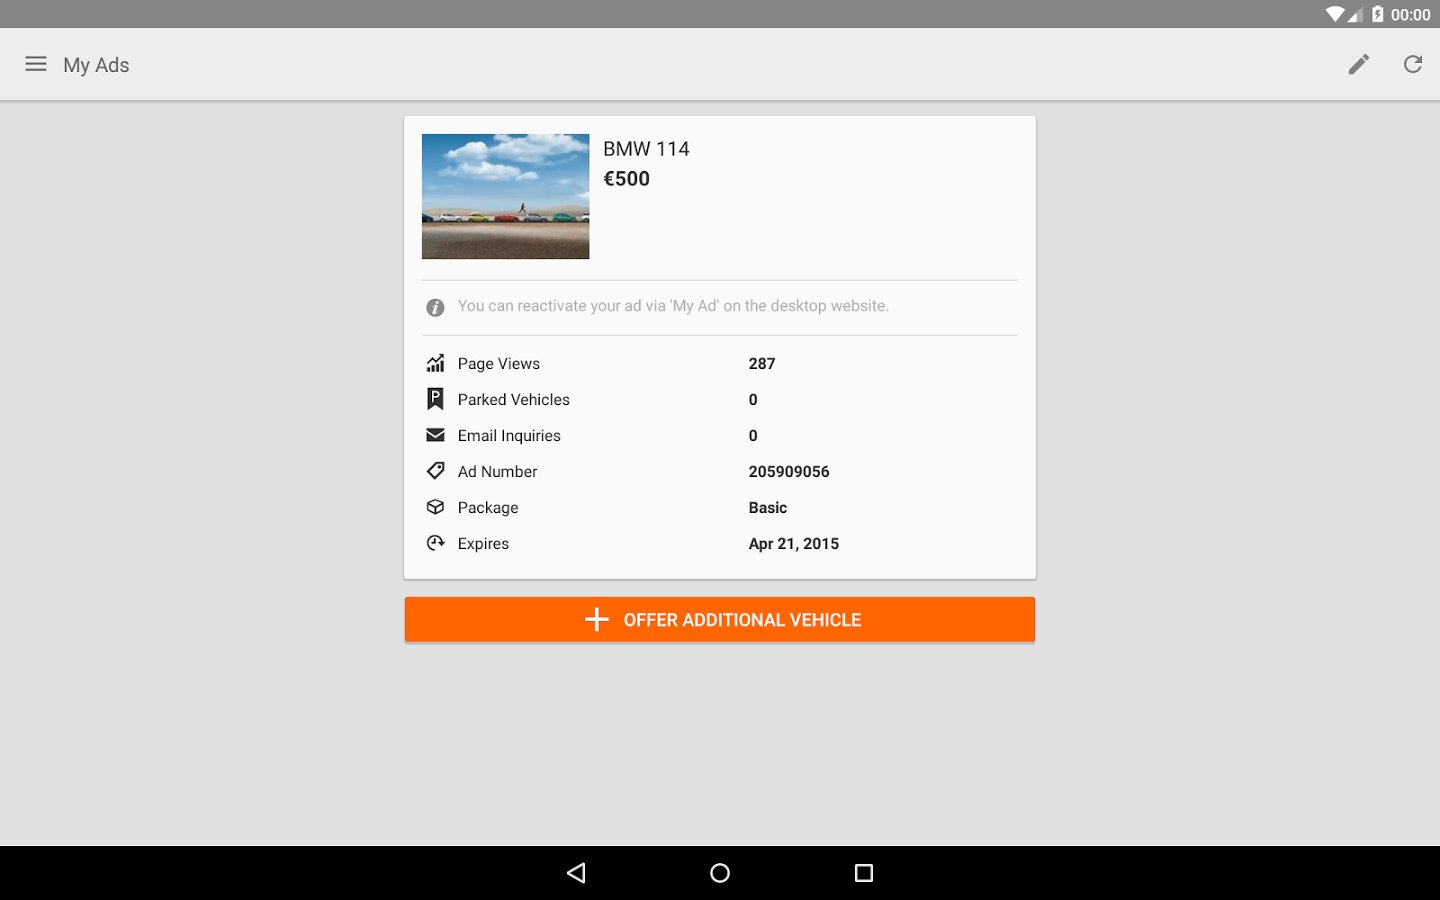Click the info icon beside reactivation notice

435,307
